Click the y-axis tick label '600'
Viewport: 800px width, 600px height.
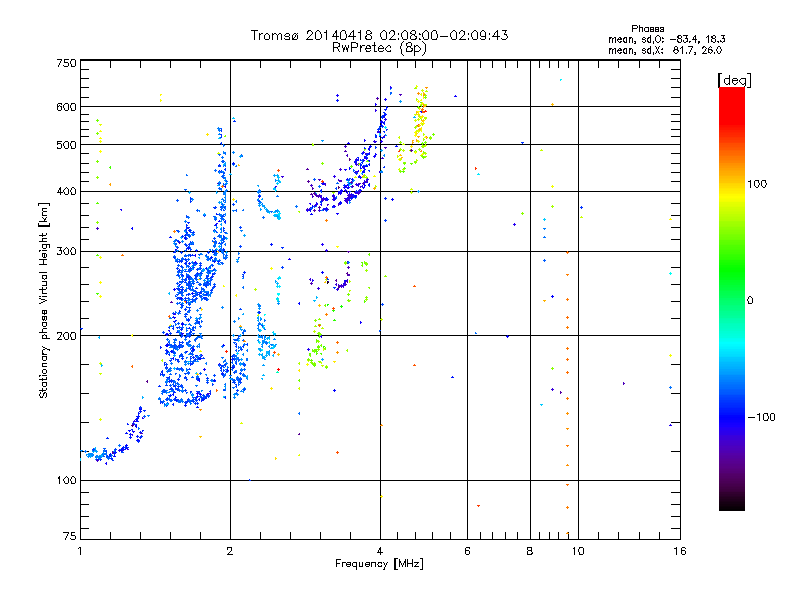[x=66, y=107]
